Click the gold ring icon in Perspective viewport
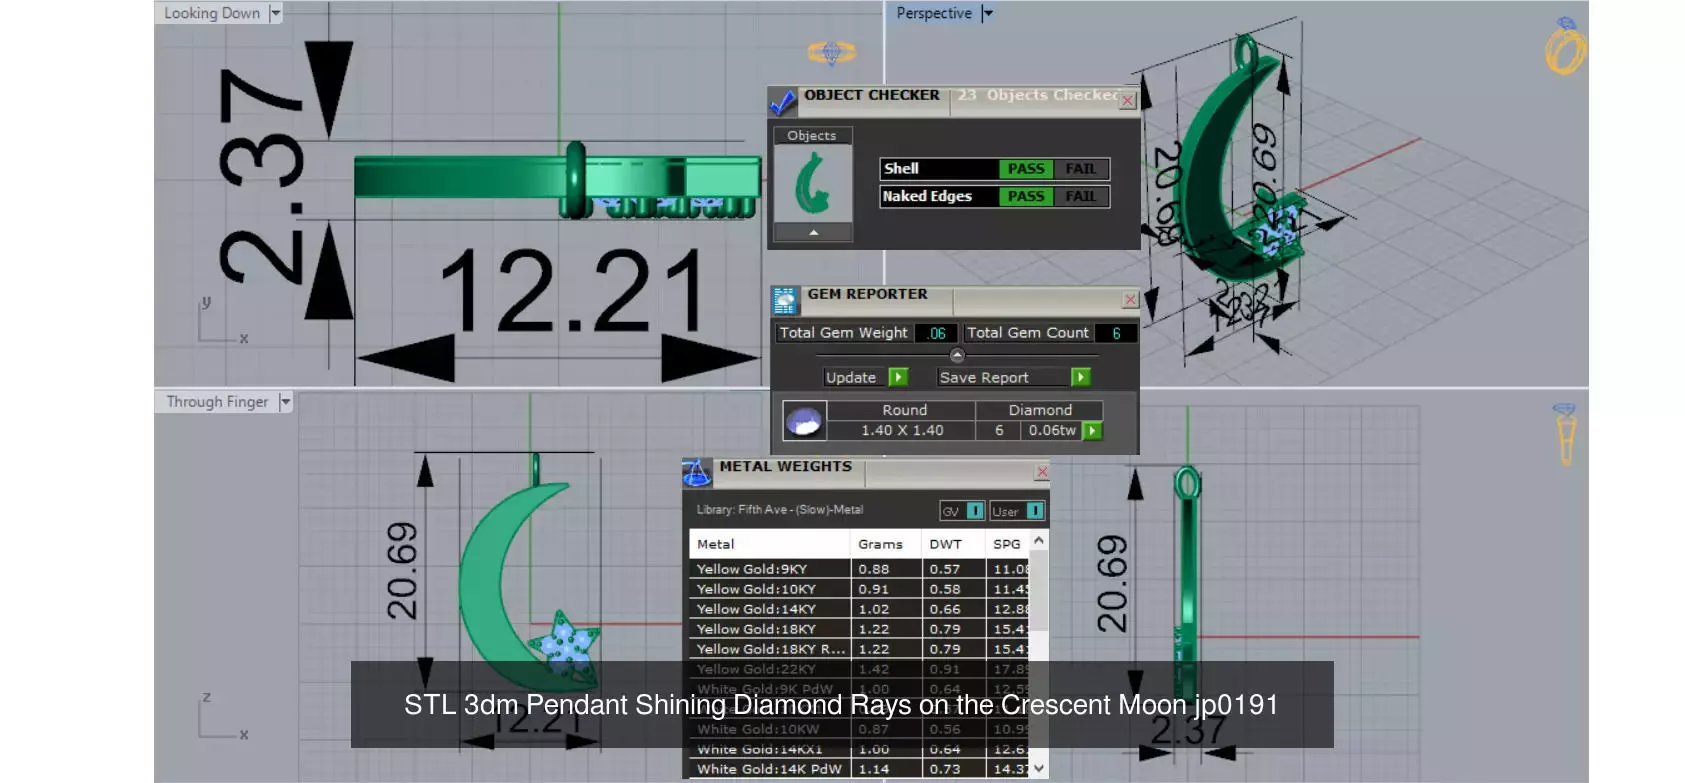The width and height of the screenshot is (1685, 783). coord(1565,47)
